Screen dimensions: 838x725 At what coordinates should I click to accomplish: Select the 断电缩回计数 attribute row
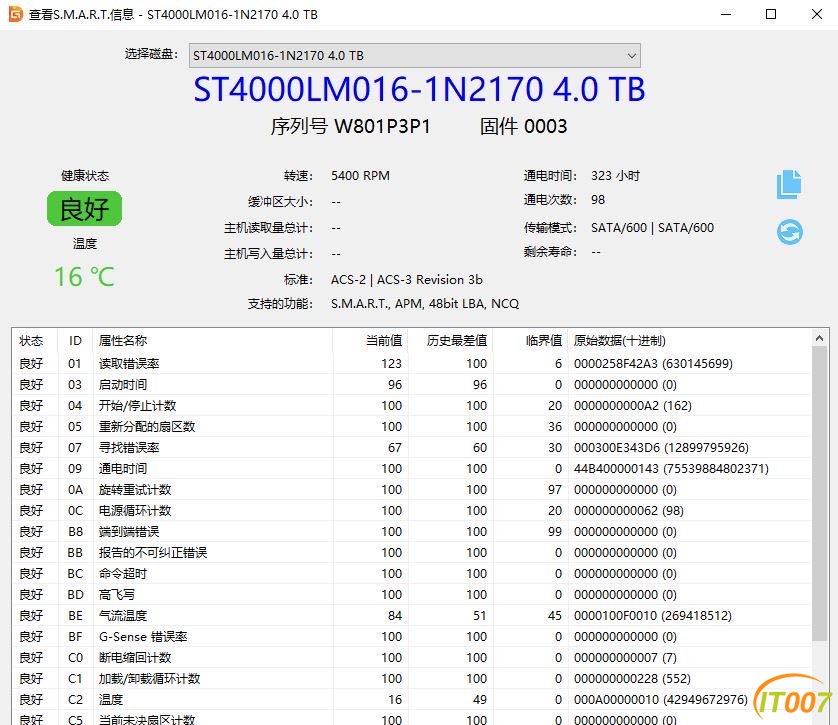(410, 658)
